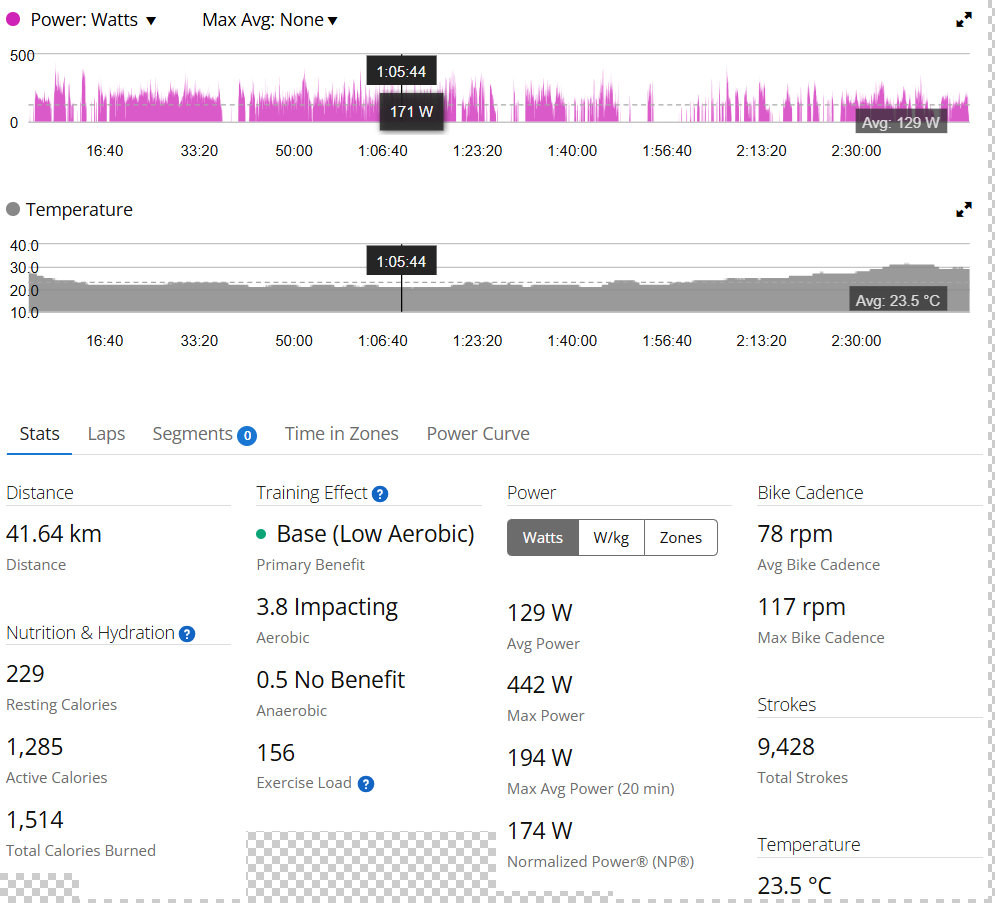The height and width of the screenshot is (903, 995).
Task: Click the Avg: 129 W chart label
Action: (x=900, y=122)
